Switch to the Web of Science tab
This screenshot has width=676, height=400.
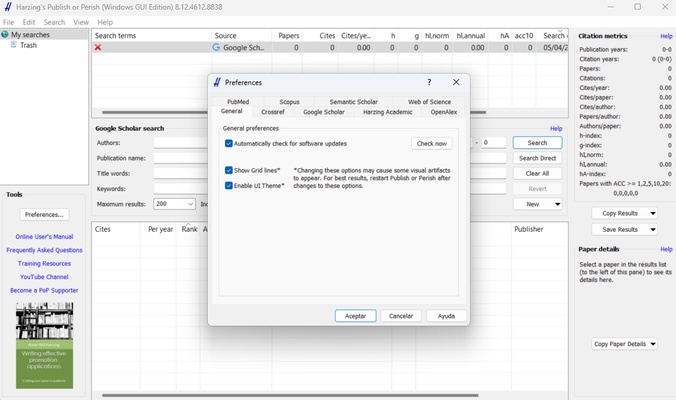point(429,102)
